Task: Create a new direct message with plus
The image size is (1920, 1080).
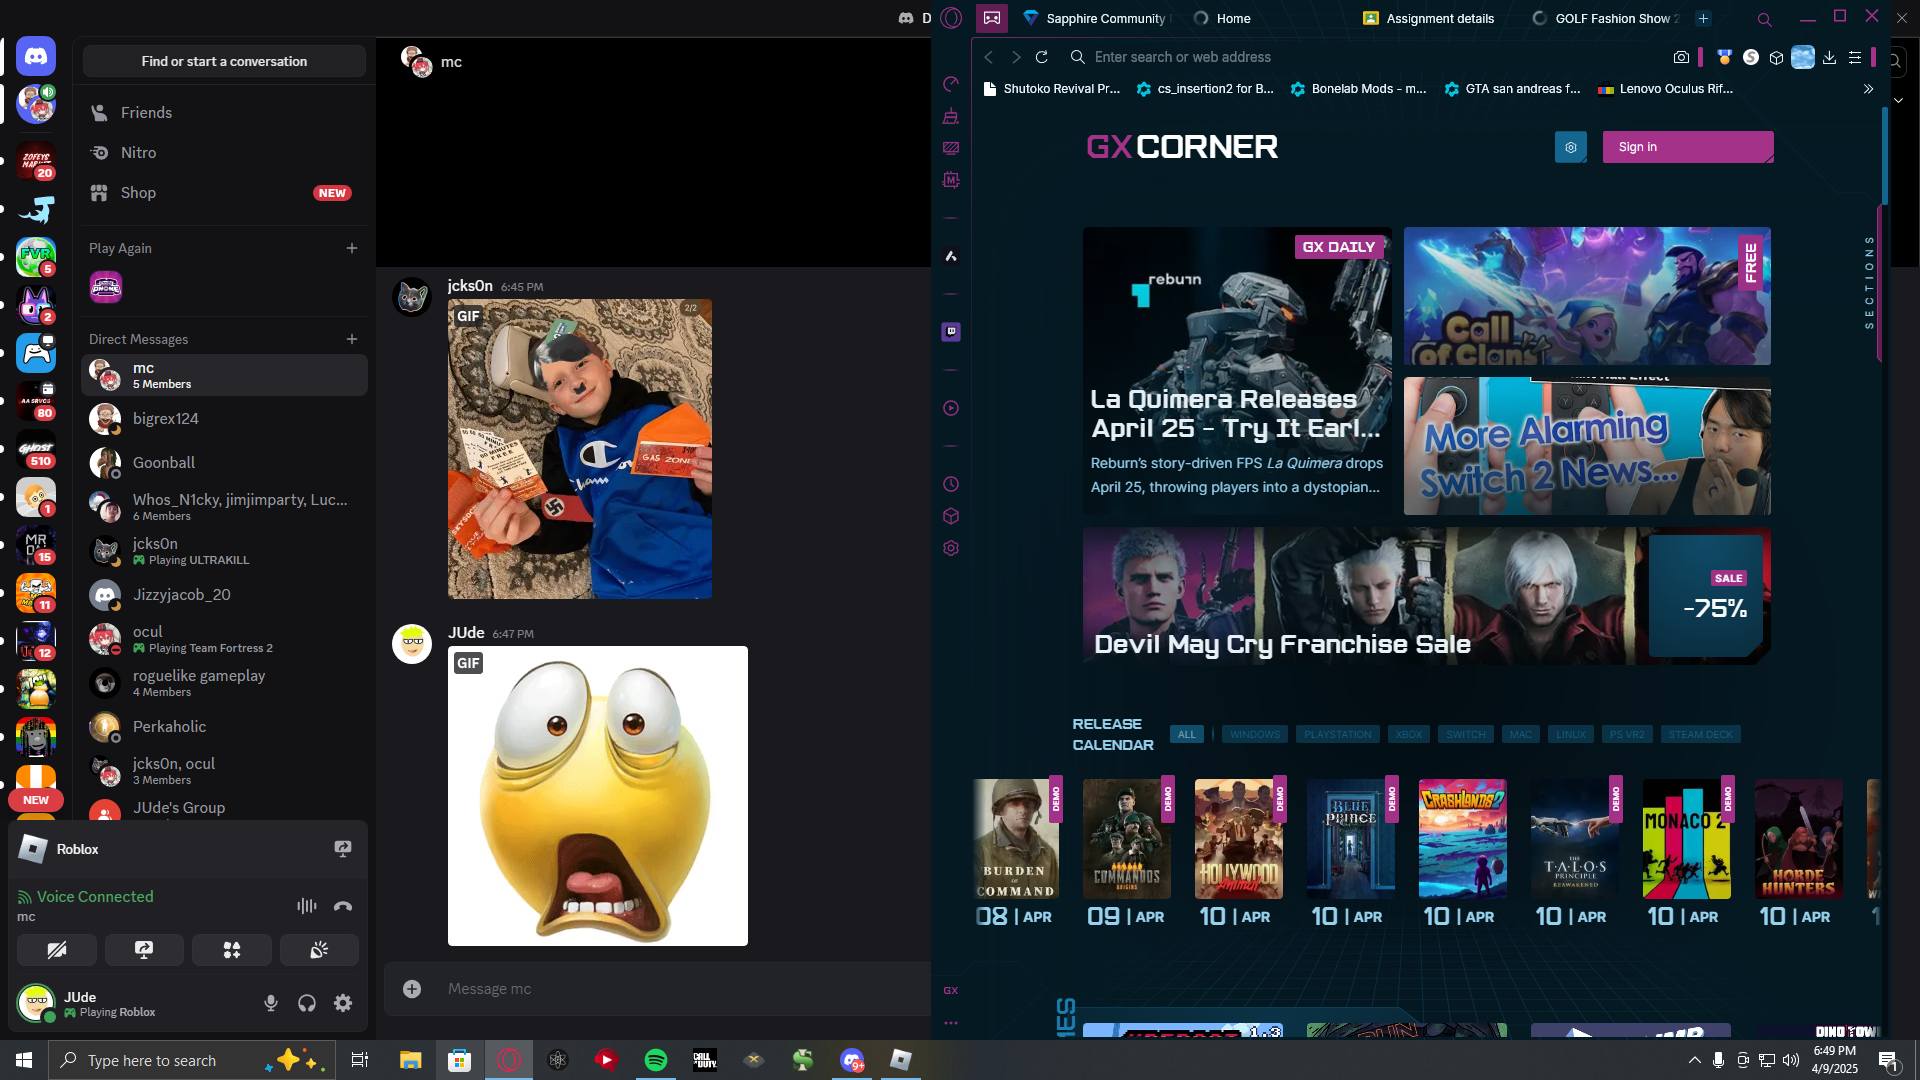Action: coord(352,339)
